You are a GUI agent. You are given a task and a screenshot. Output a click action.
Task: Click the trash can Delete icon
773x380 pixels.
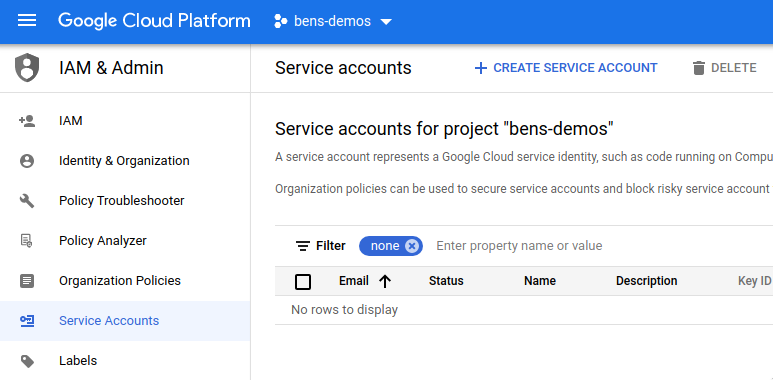(x=699, y=68)
